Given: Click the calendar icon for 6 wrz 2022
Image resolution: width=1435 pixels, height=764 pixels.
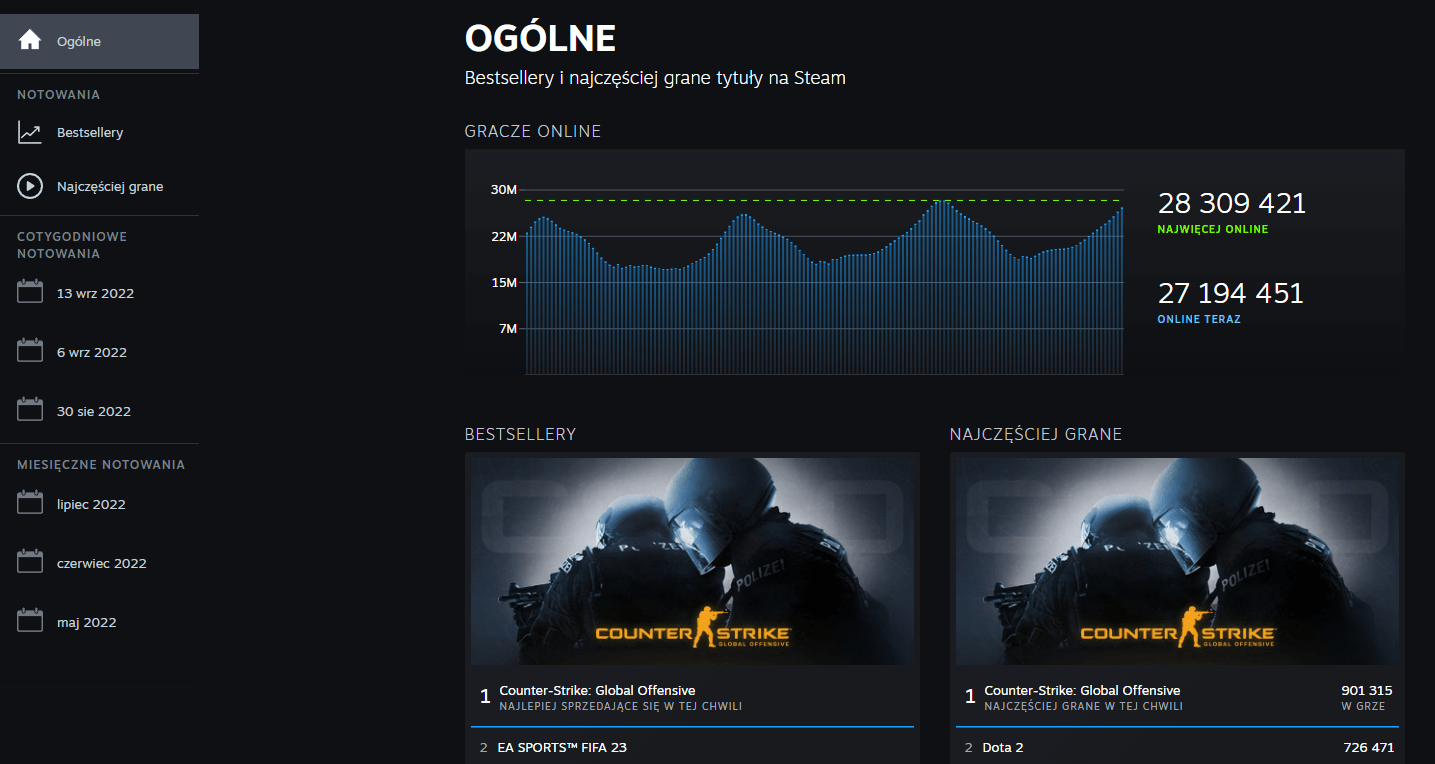Looking at the screenshot, I should point(29,350).
